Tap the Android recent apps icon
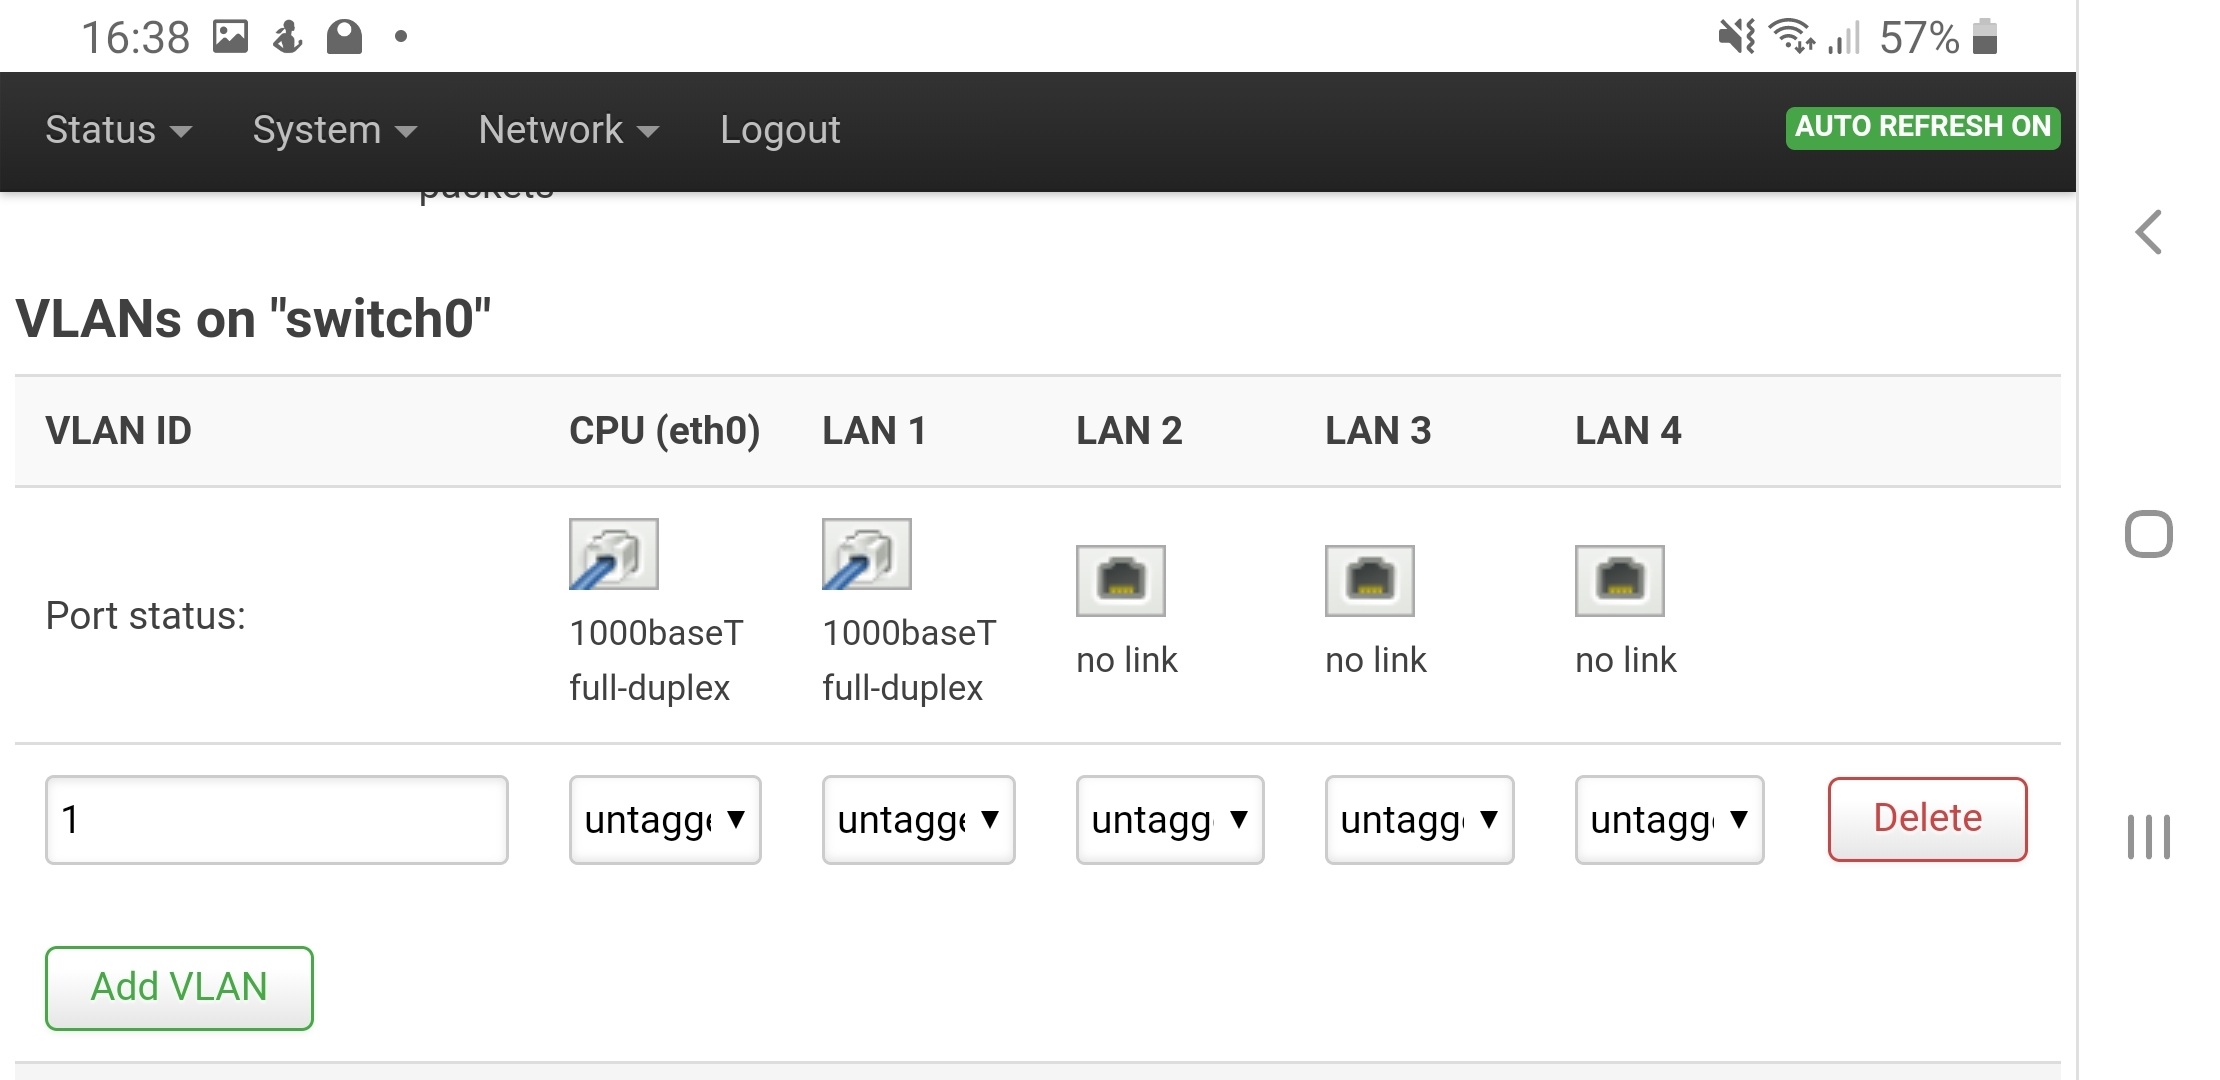Viewport: 2220px width, 1080px height. 2148,837
